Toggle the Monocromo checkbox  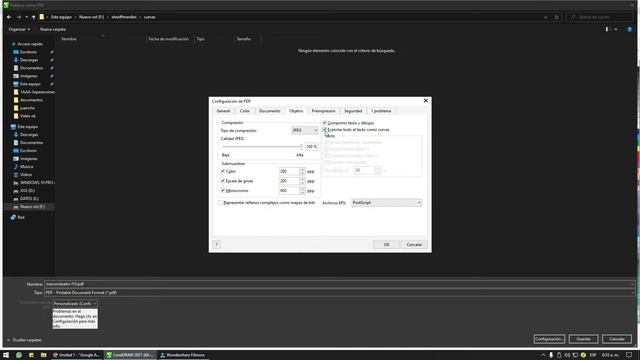223,191
